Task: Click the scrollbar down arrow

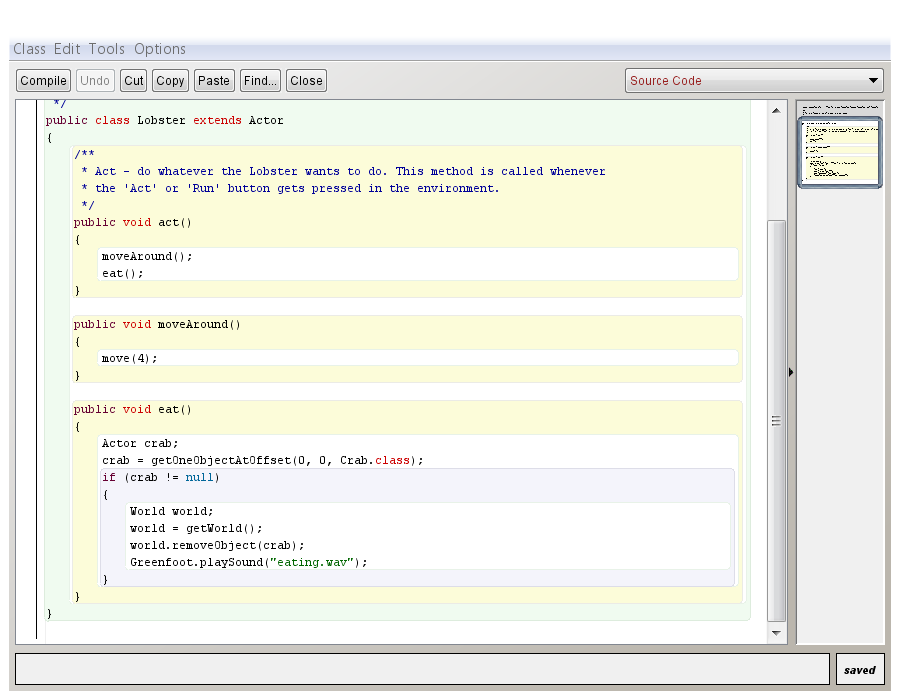Action: (x=776, y=634)
